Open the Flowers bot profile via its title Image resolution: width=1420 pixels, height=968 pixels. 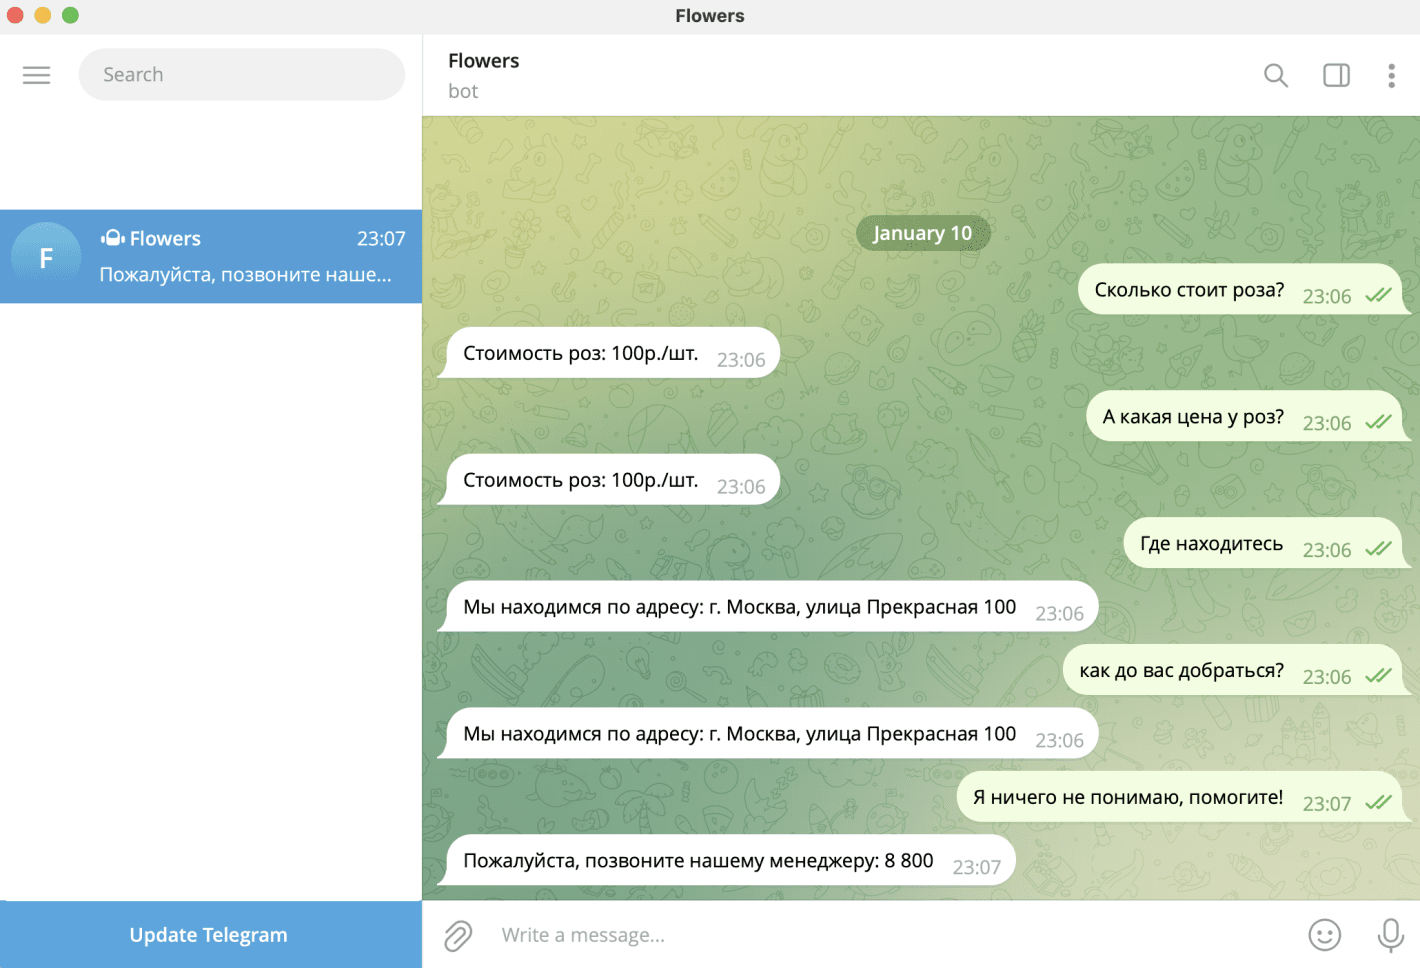point(483,60)
